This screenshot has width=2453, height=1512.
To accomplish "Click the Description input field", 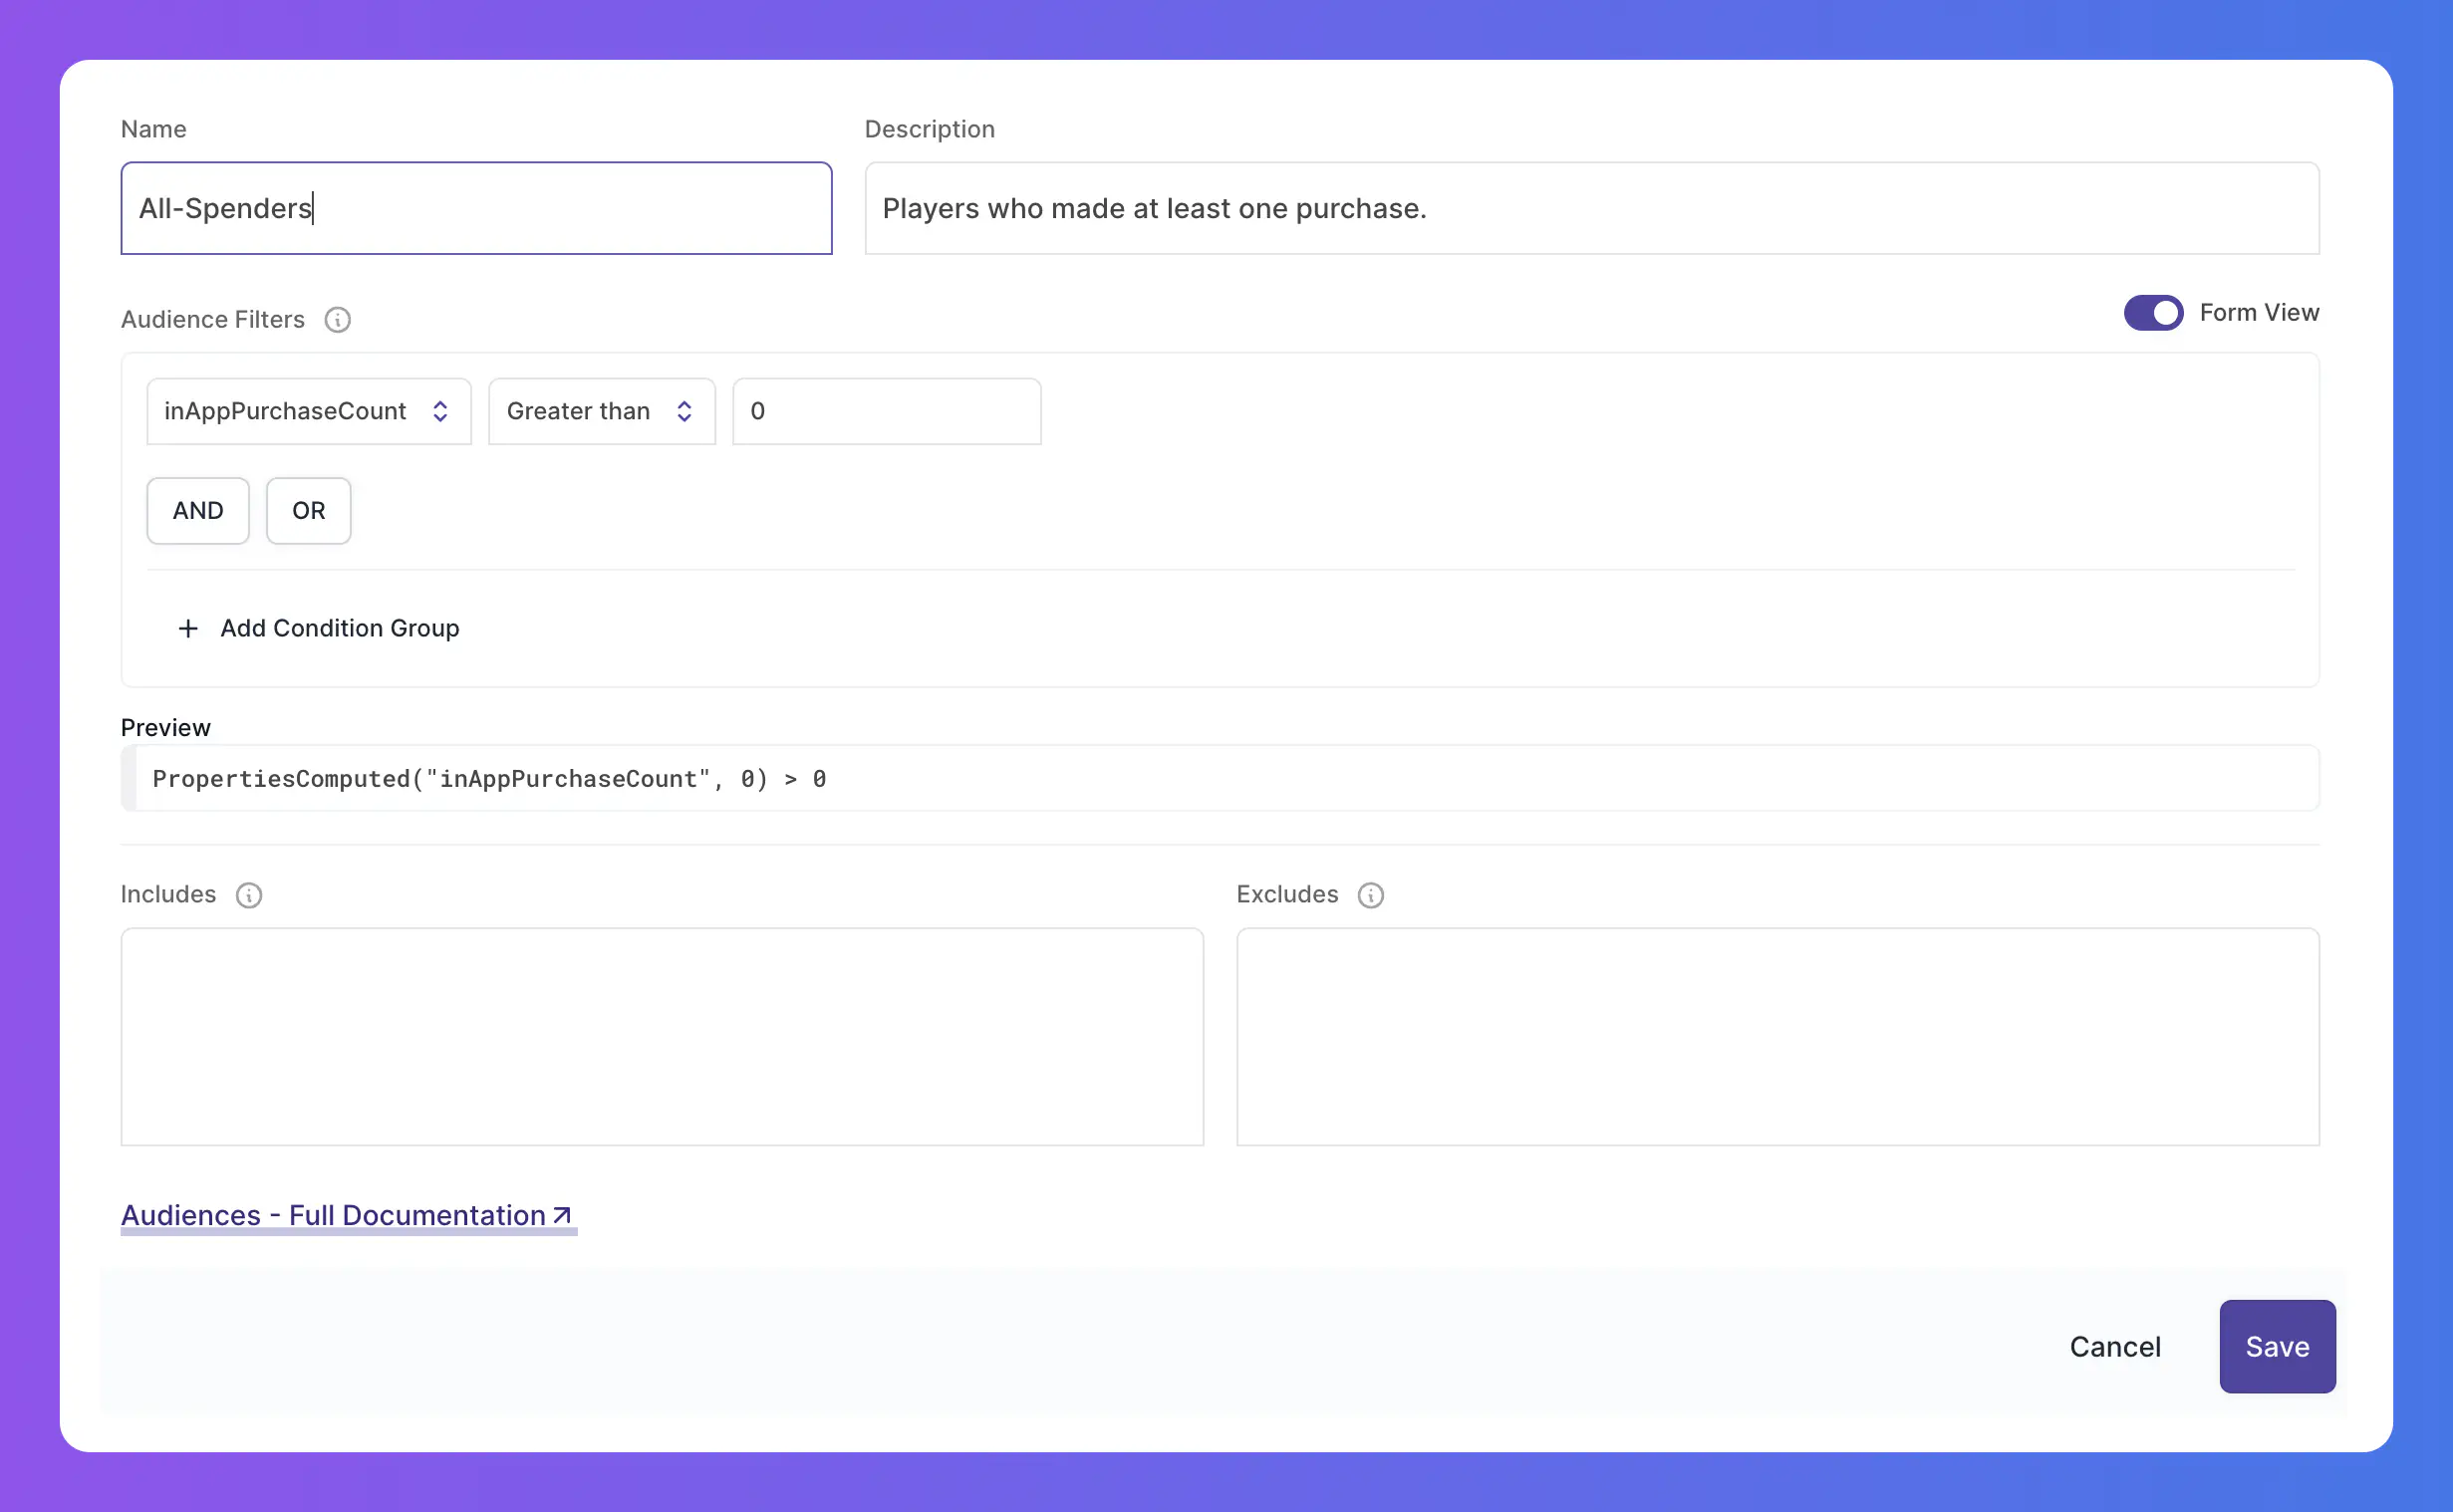I will pyautogui.click(x=1593, y=208).
